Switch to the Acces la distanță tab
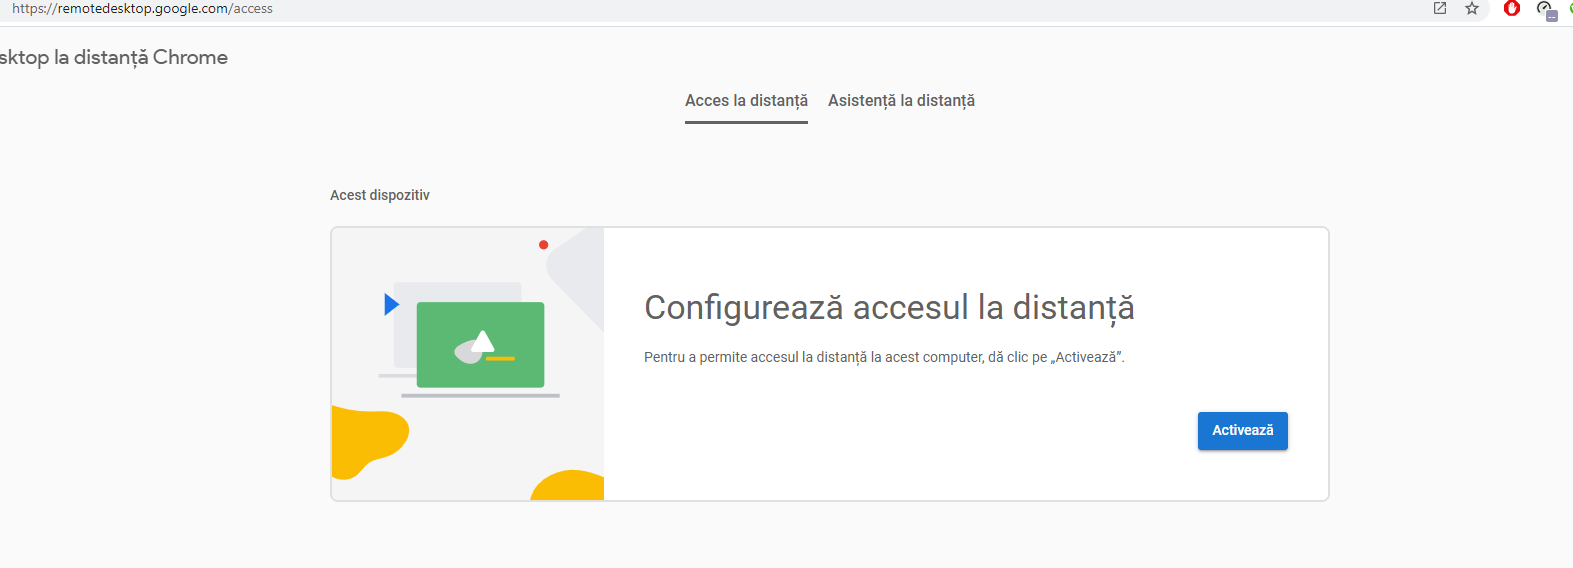The width and height of the screenshot is (1573, 568). pyautogui.click(x=746, y=101)
